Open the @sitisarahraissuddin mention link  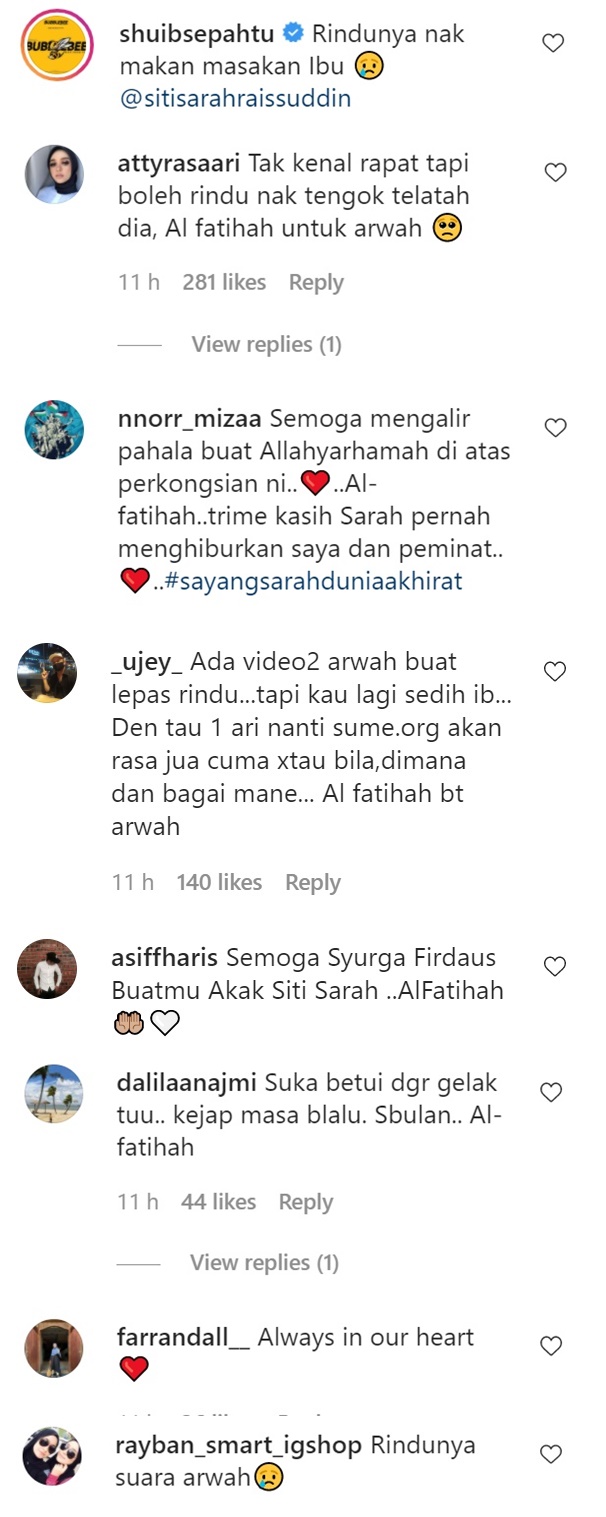[235, 100]
